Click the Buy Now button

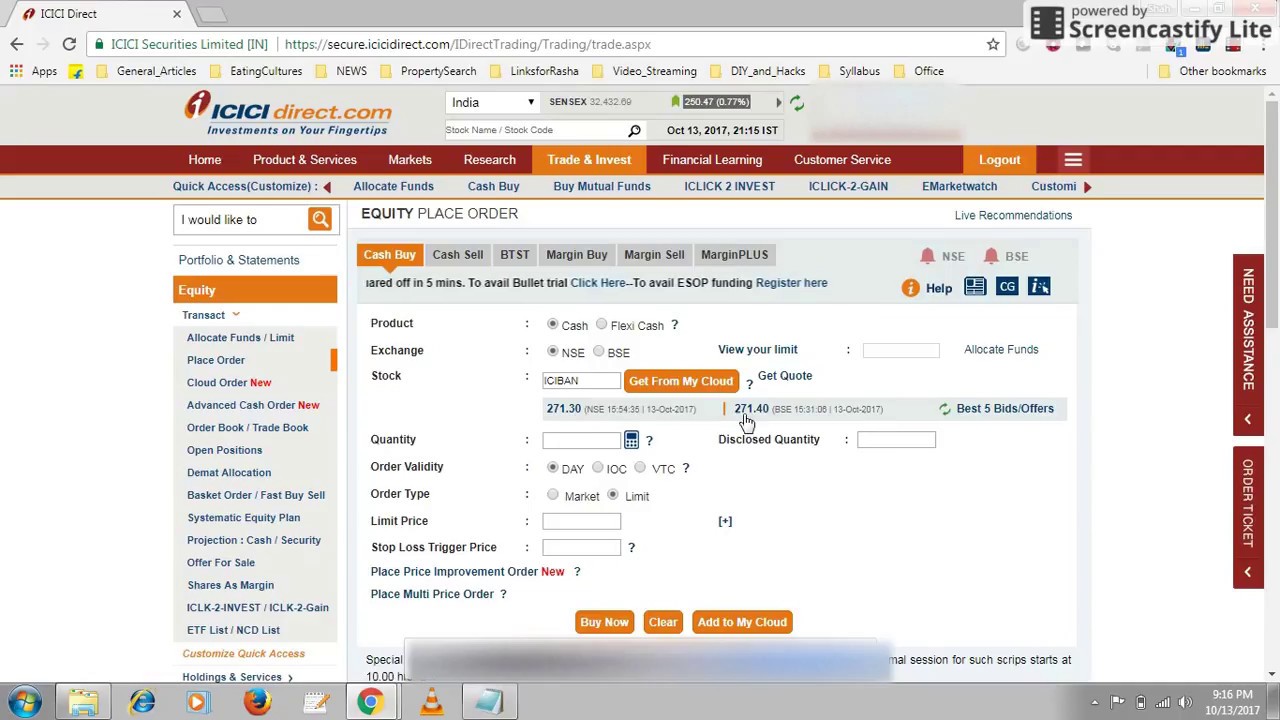[604, 622]
